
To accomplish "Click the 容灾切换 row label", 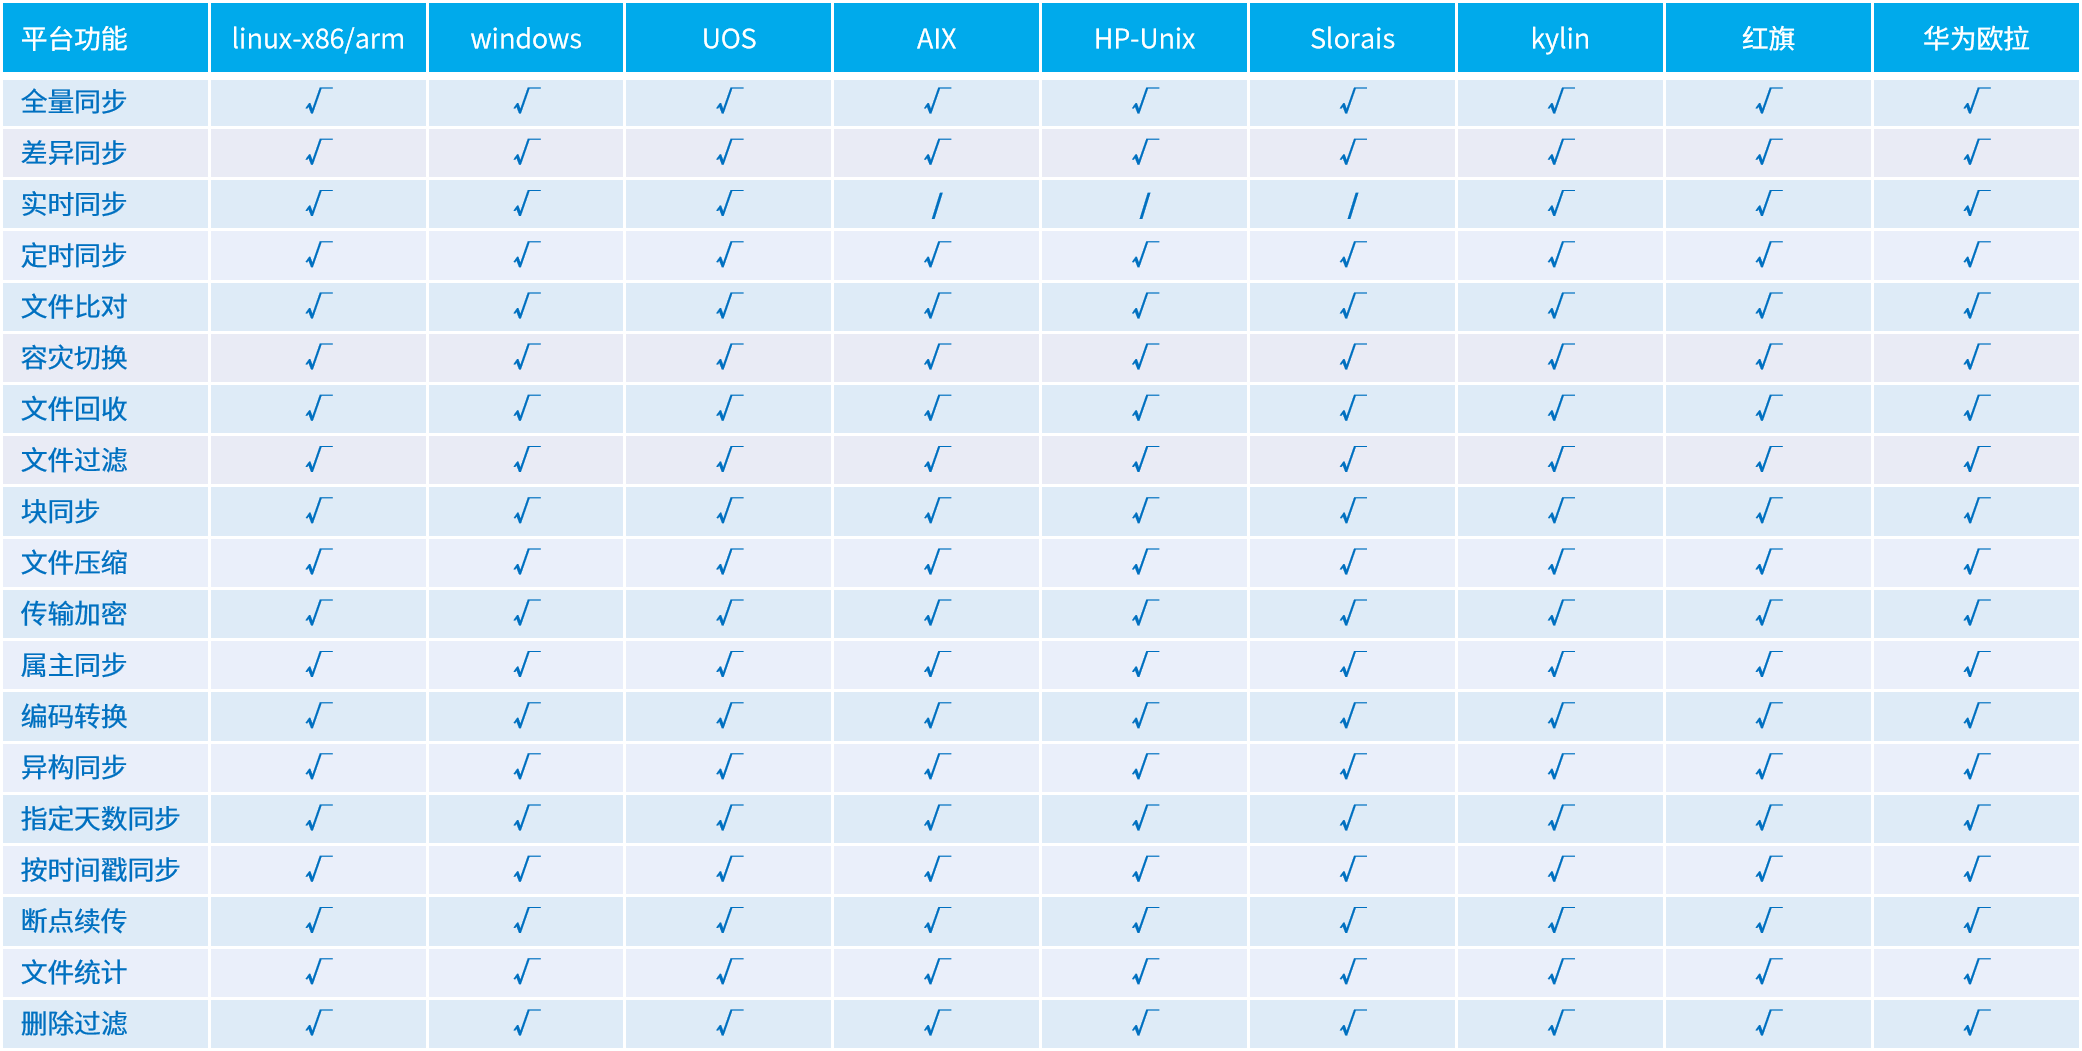I will [x=74, y=357].
